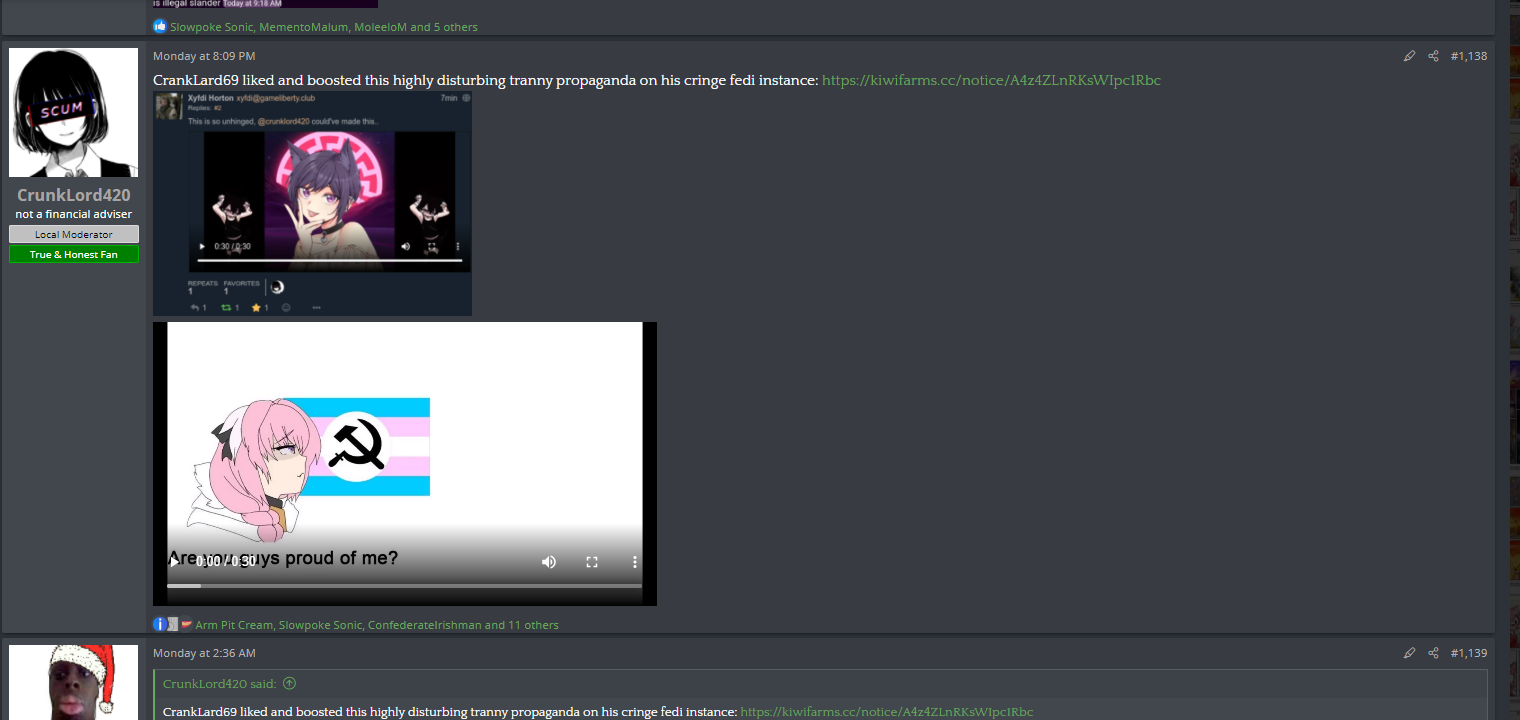This screenshot has height=720, width=1520.
Task: Open the large video's three-dot options menu
Action: (x=634, y=562)
